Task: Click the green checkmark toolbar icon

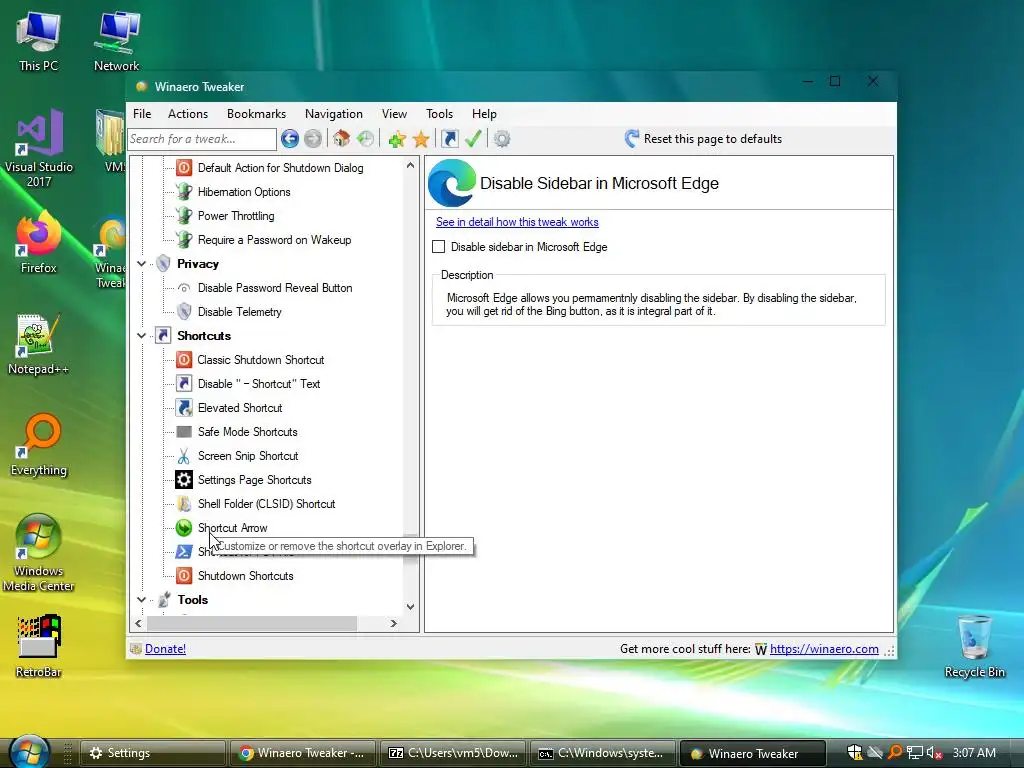Action: [473, 138]
